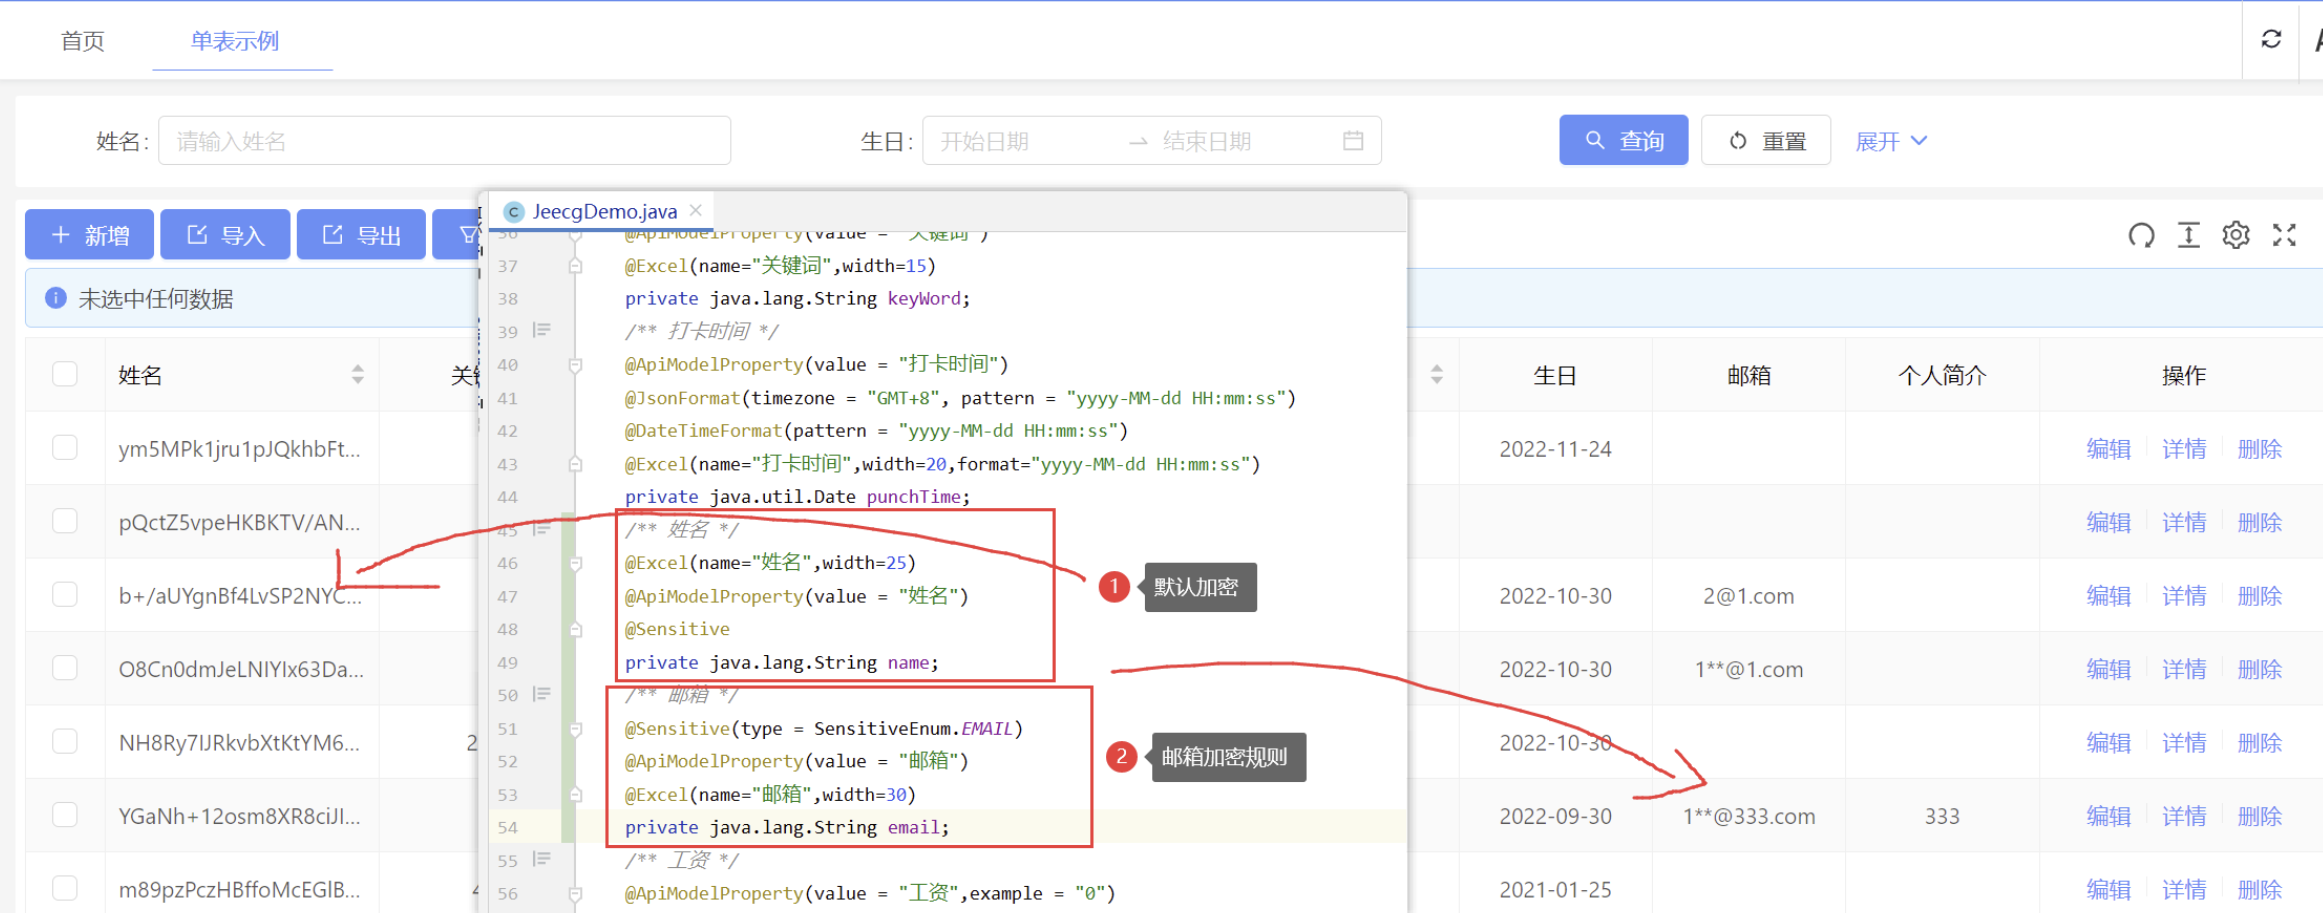The height and width of the screenshot is (913, 2323).
Task: Check the O8Cn0dmJeLNIYIx63Da row
Action: (65, 668)
